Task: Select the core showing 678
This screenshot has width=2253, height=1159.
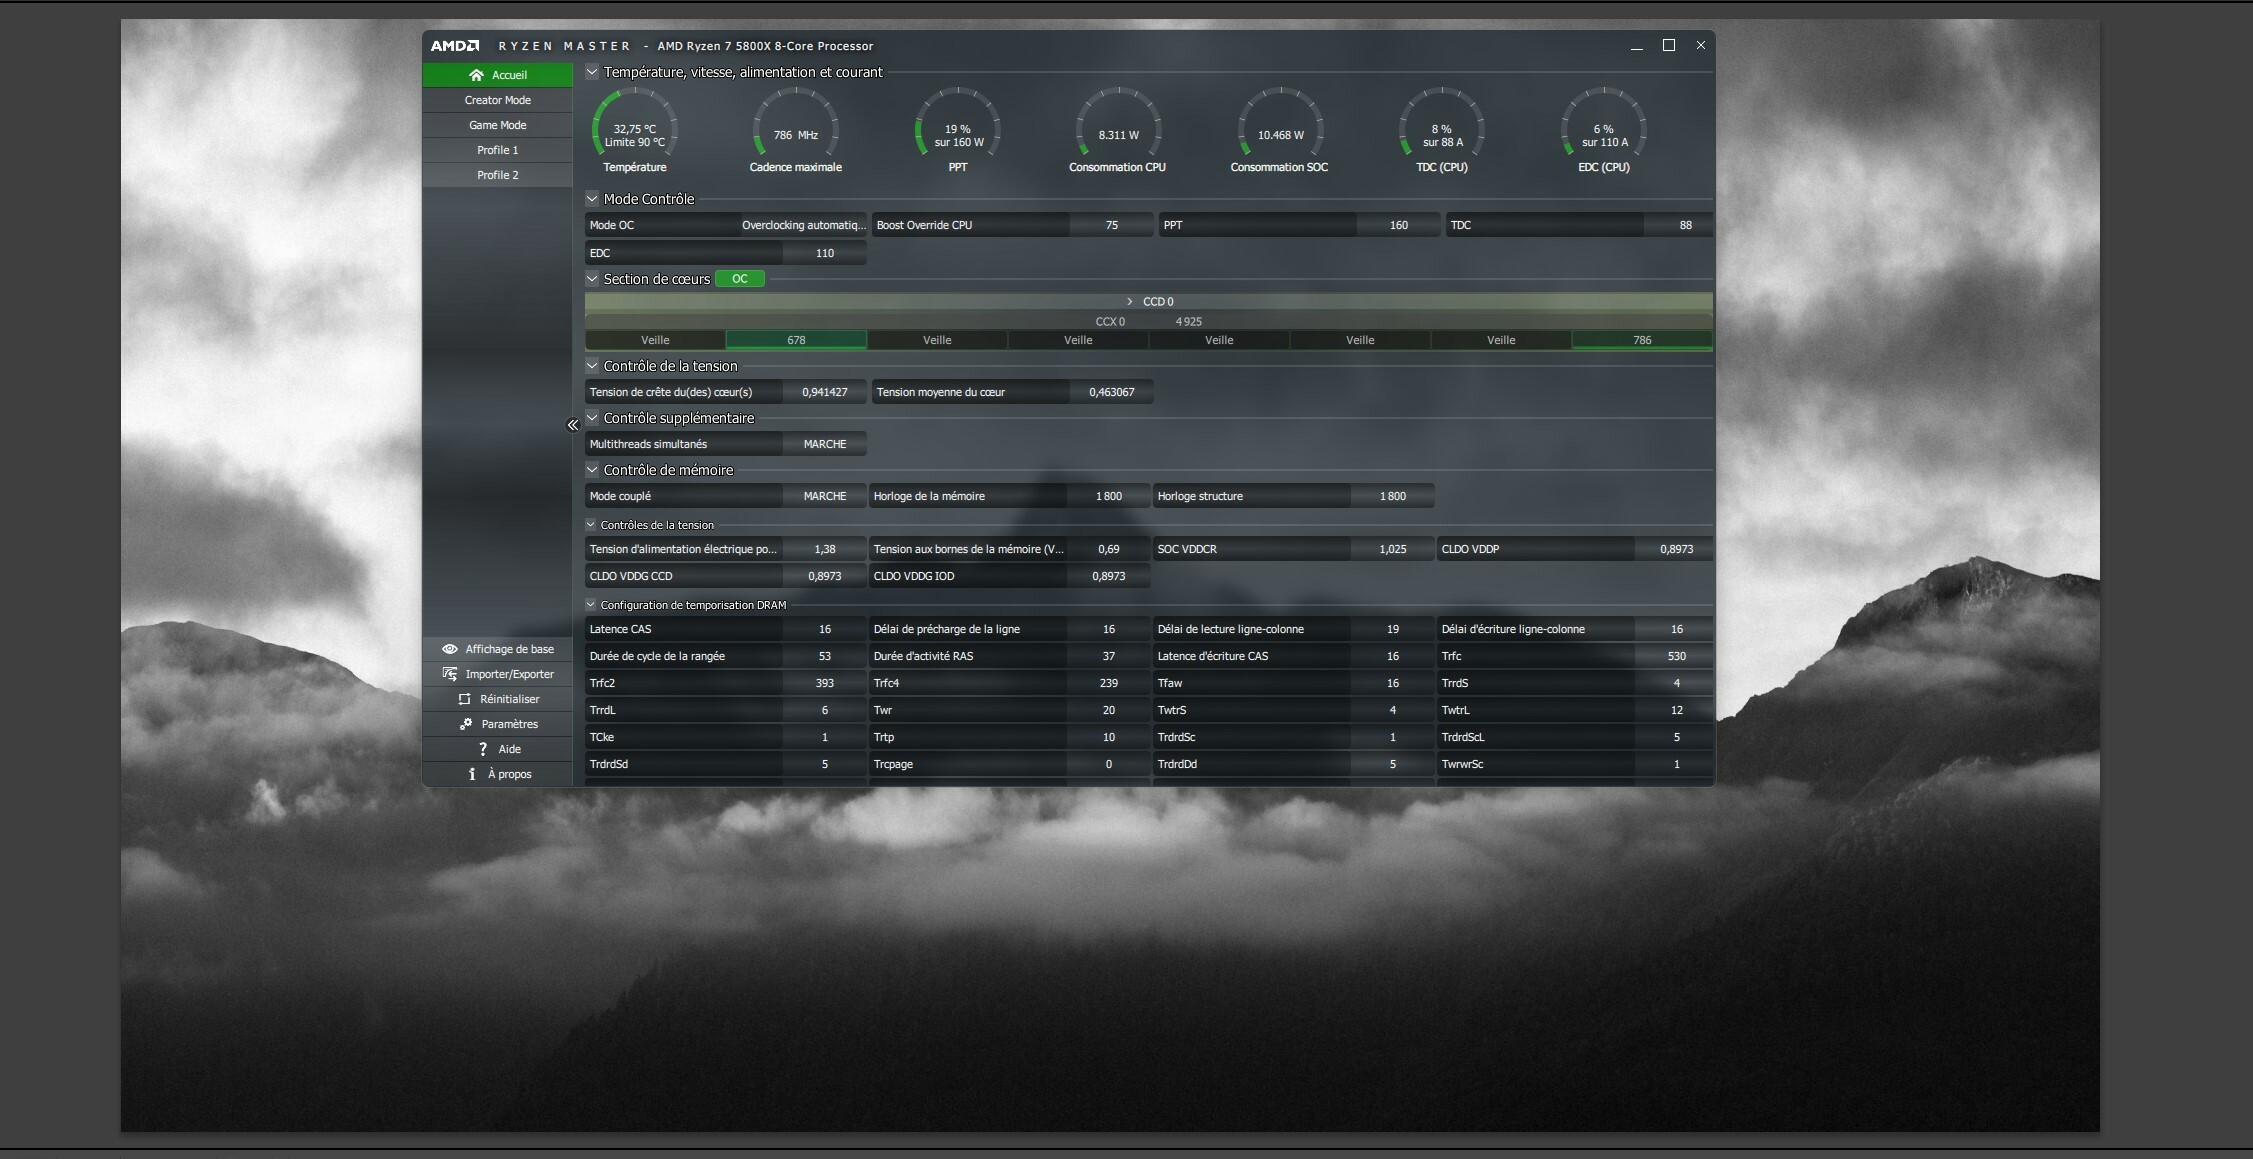Action: click(x=796, y=340)
